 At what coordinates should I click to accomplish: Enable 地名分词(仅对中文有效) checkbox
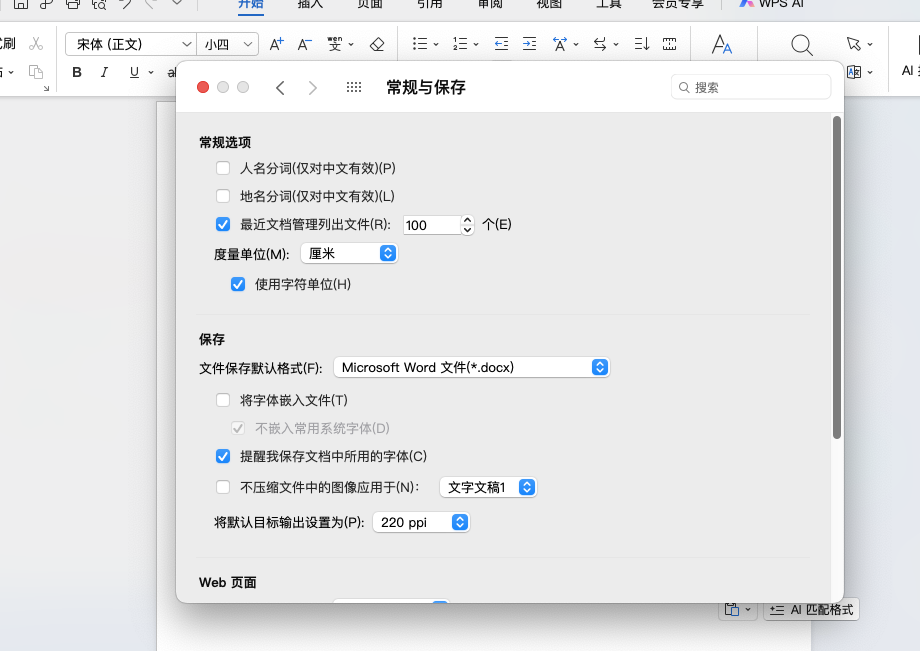click(223, 196)
